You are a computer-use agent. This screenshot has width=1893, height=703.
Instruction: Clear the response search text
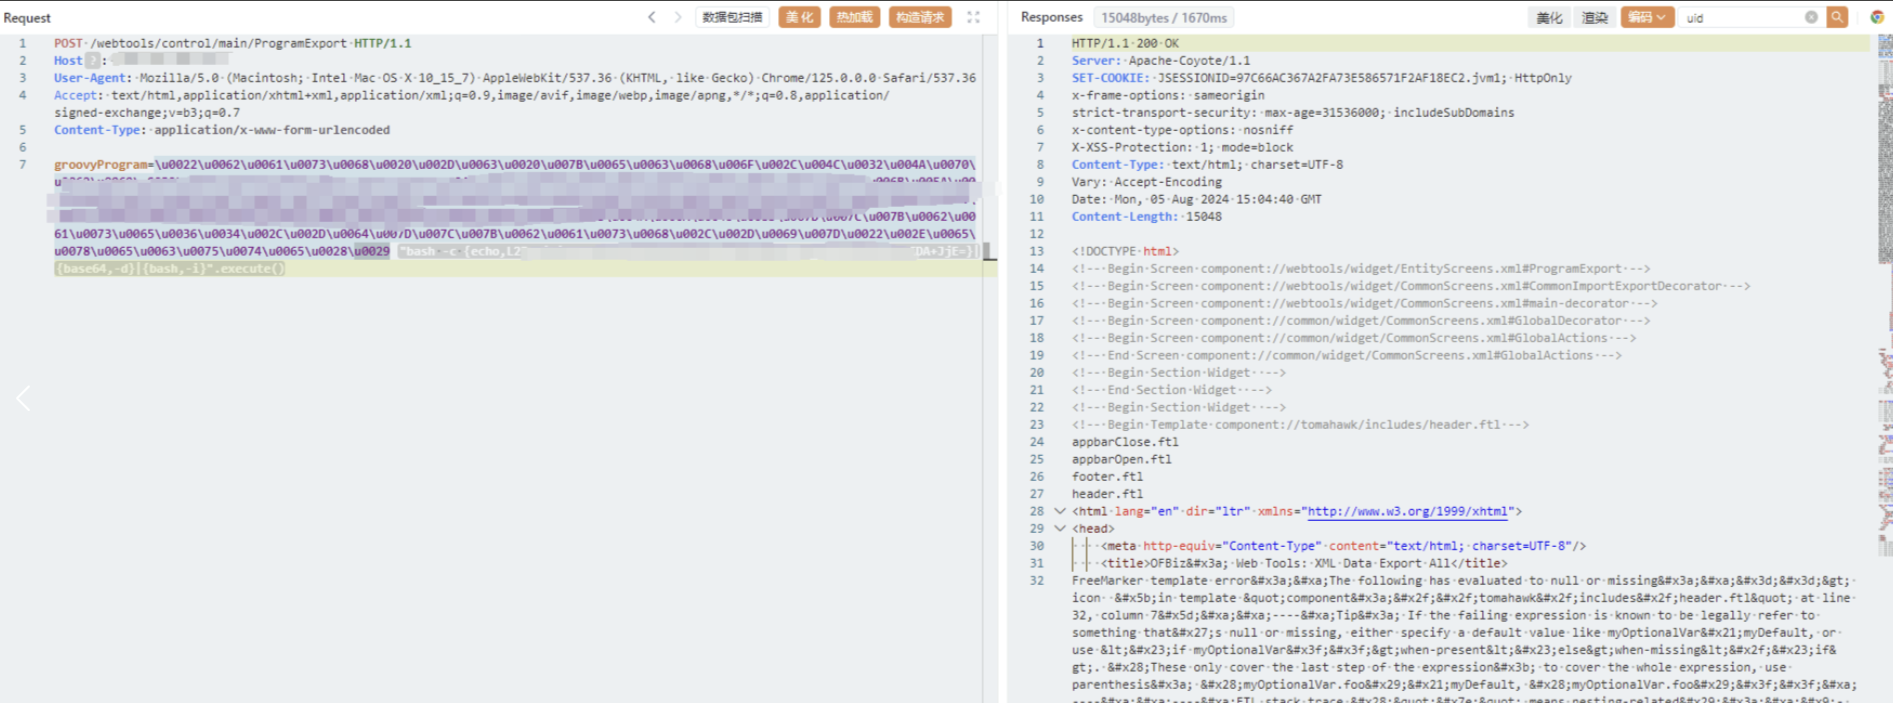tap(1811, 17)
